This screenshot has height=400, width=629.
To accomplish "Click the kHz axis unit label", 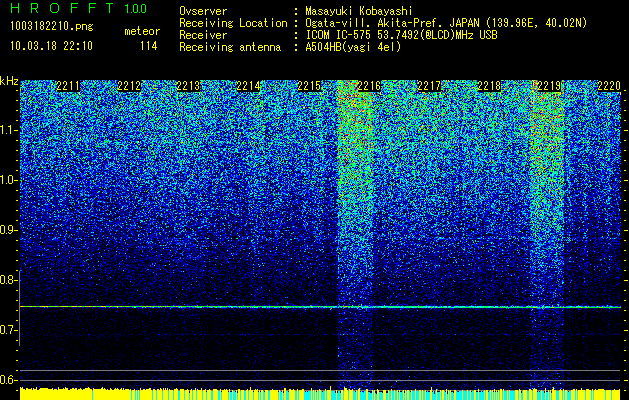I will pos(9,81).
